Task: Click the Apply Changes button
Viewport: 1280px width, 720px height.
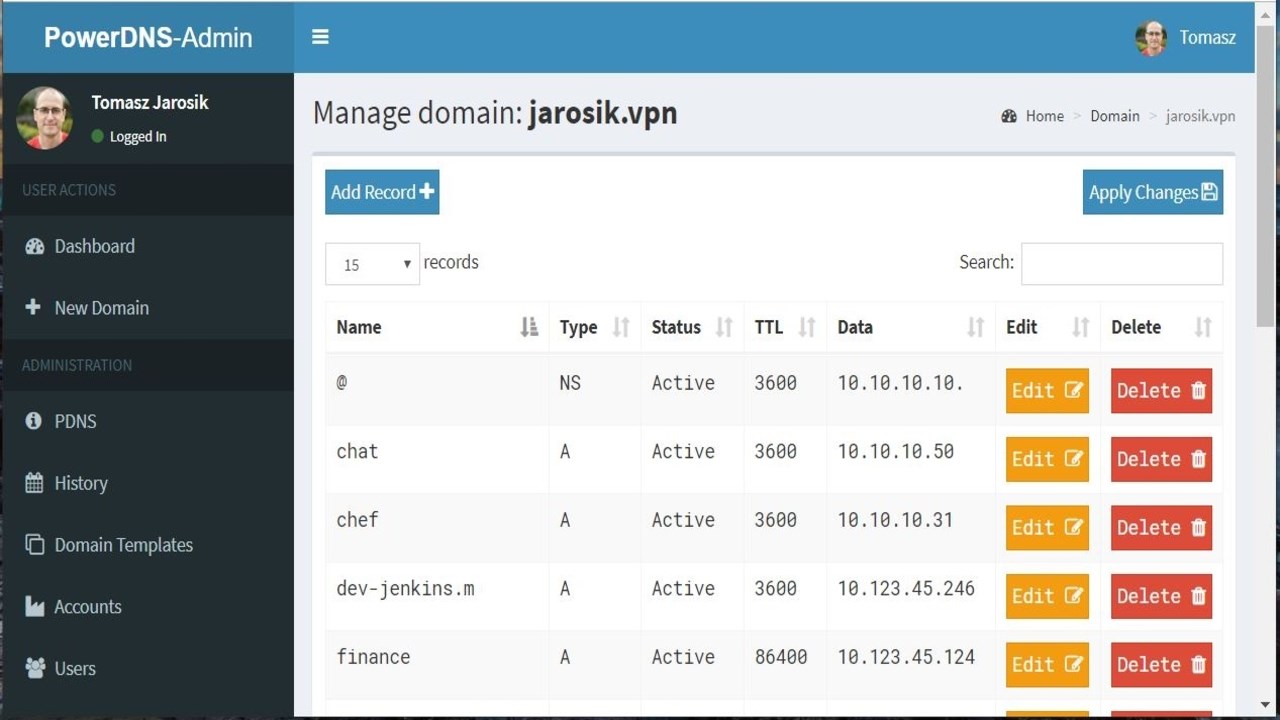Action: tap(1152, 192)
